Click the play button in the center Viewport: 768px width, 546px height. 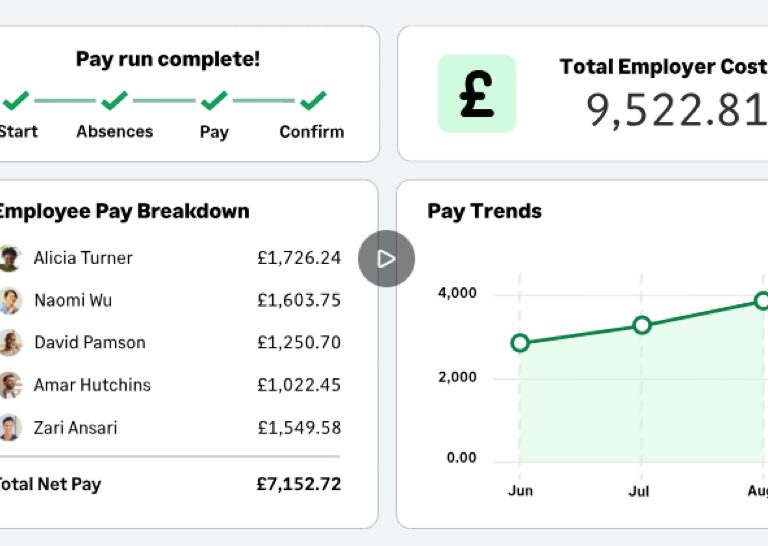point(386,259)
